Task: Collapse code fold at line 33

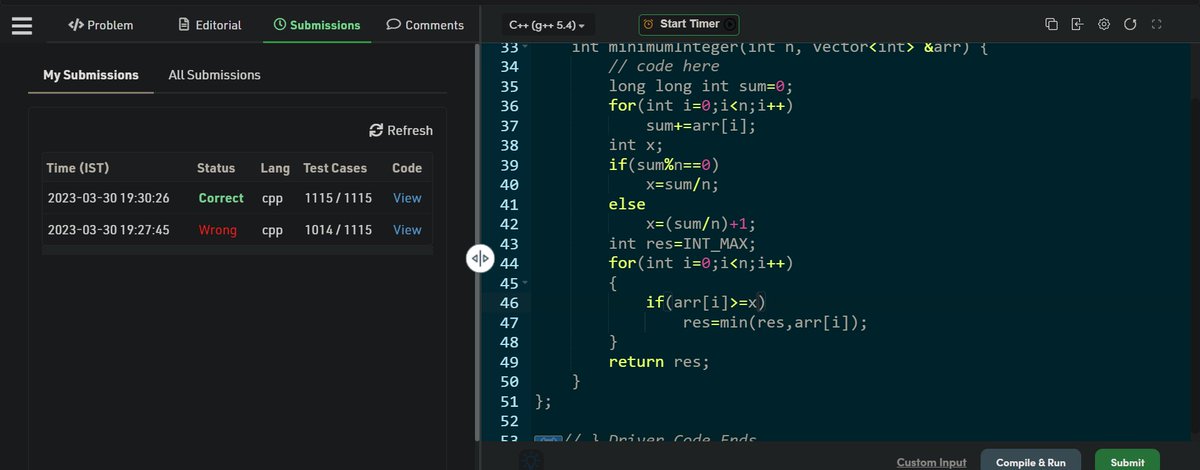Action: click(524, 46)
